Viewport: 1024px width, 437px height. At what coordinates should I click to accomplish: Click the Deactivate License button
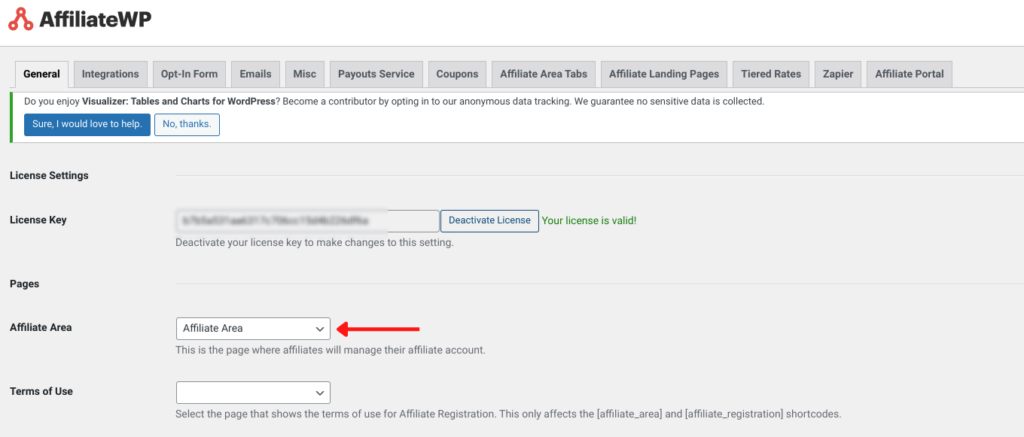click(490, 221)
